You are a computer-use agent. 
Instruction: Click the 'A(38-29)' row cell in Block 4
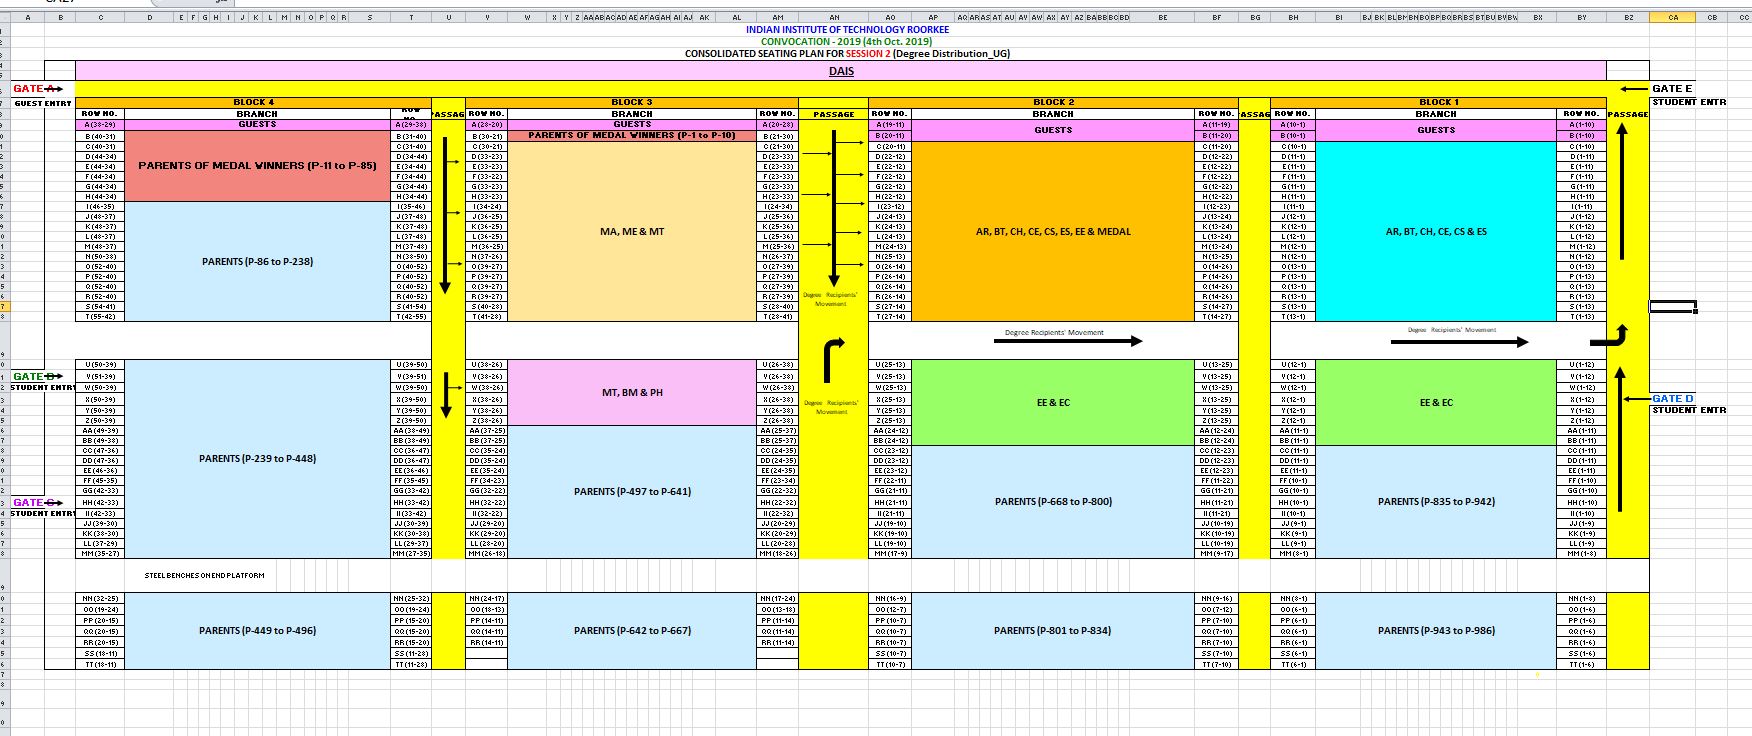[x=100, y=124]
